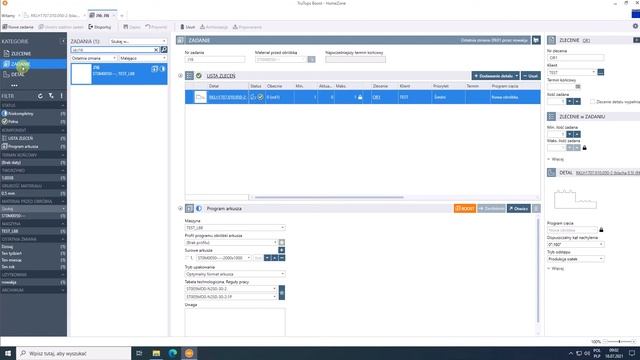The width and height of the screenshot is (640, 360).
Task: Open filter options vertical dots menu
Action: point(62,96)
